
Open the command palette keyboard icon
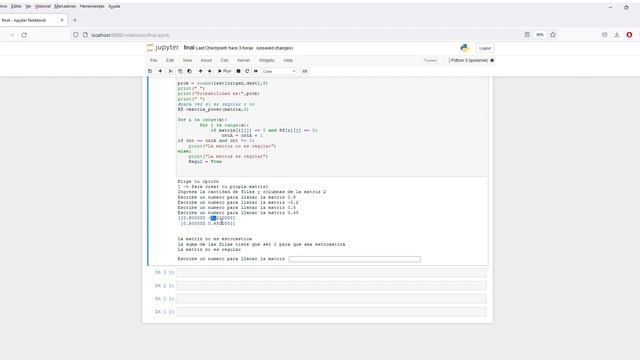(304, 71)
